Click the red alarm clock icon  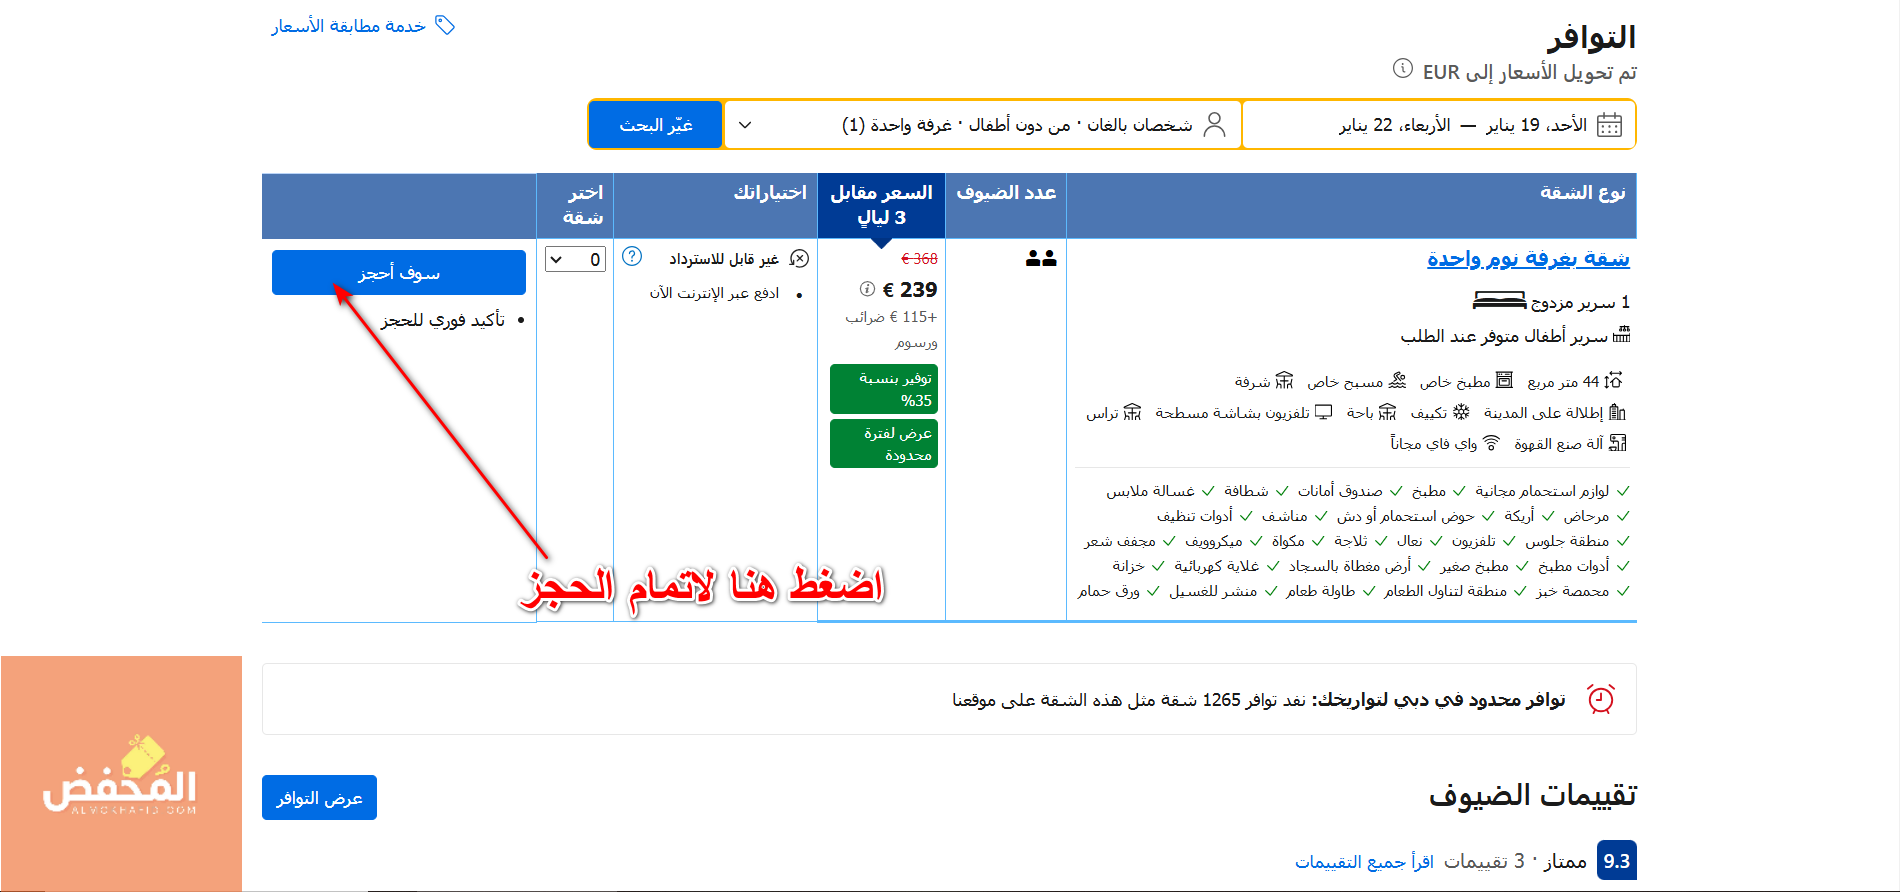[x=1600, y=699]
